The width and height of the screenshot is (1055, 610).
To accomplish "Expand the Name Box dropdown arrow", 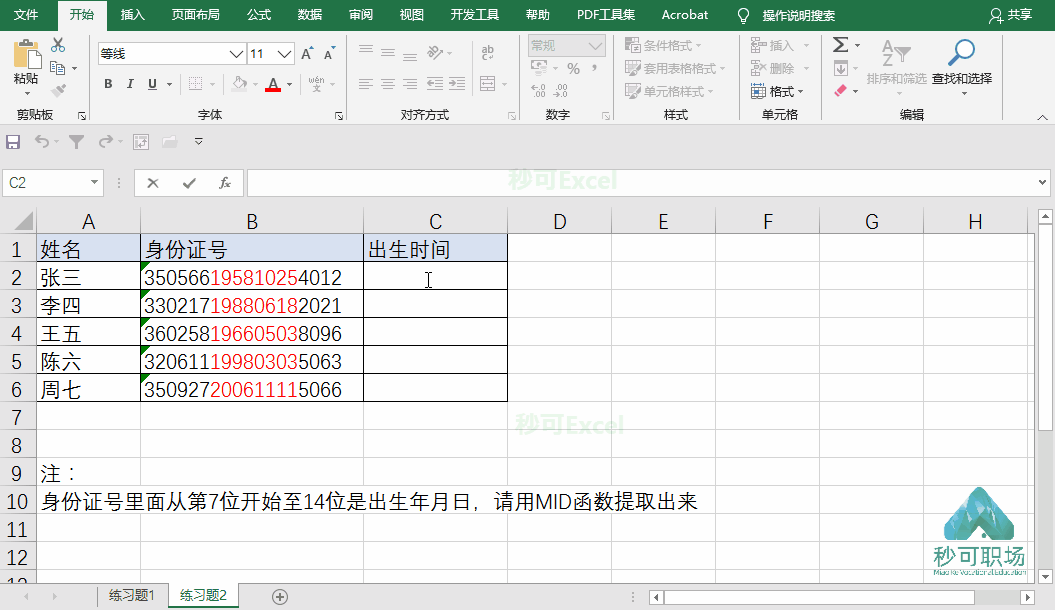I will click(94, 182).
